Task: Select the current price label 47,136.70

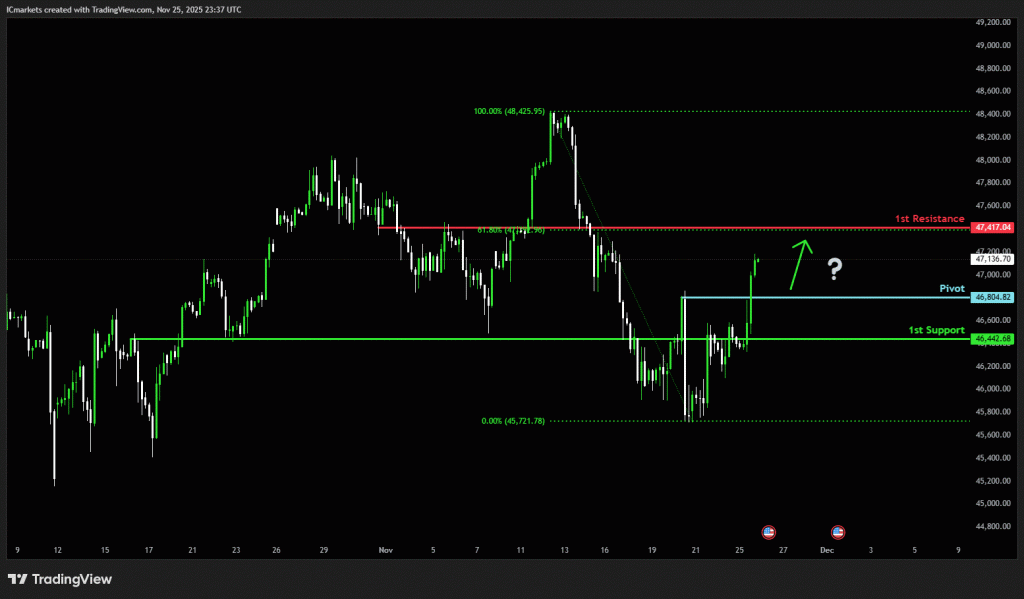Action: (991, 259)
